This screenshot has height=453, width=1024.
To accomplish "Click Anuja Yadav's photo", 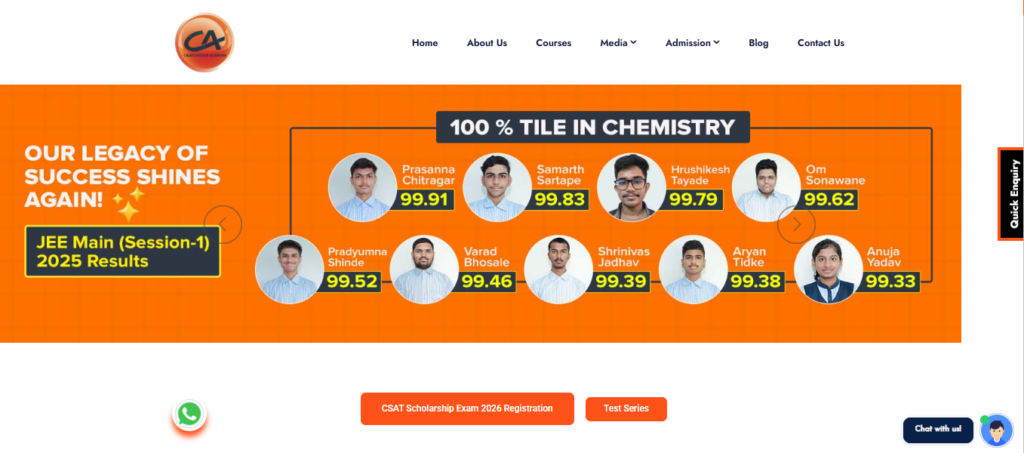I will coord(828,270).
